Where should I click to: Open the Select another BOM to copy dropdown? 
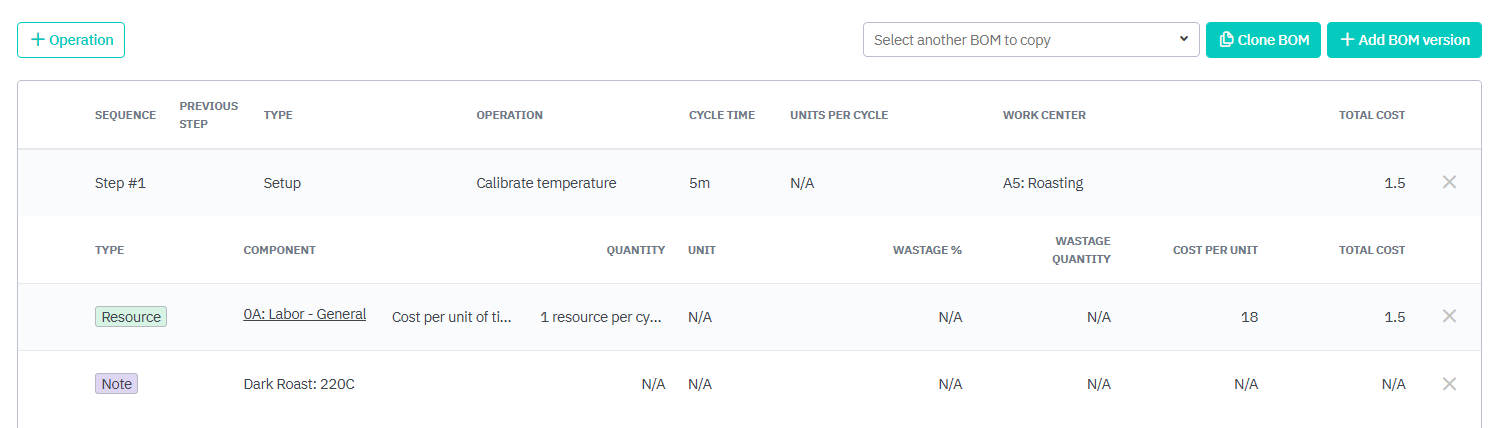[x=1030, y=40]
